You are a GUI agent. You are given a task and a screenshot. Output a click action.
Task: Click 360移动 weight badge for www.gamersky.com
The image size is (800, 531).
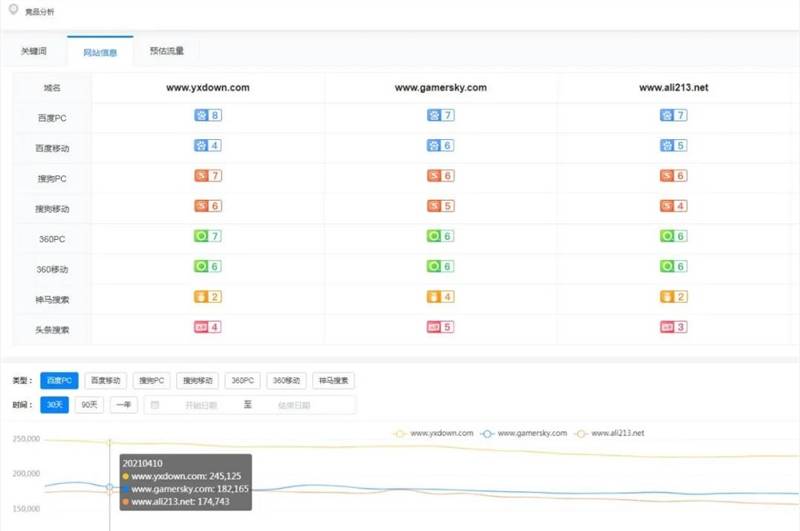pos(441,266)
